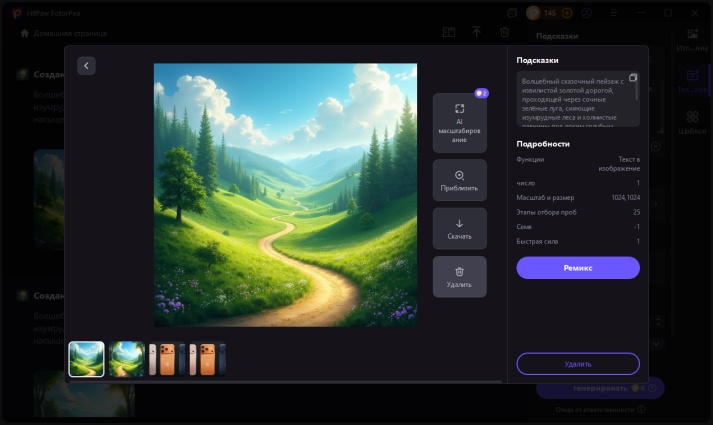This screenshot has height=425, width=713.
Task: Select the first landscape thumbnail
Action: [x=86, y=359]
